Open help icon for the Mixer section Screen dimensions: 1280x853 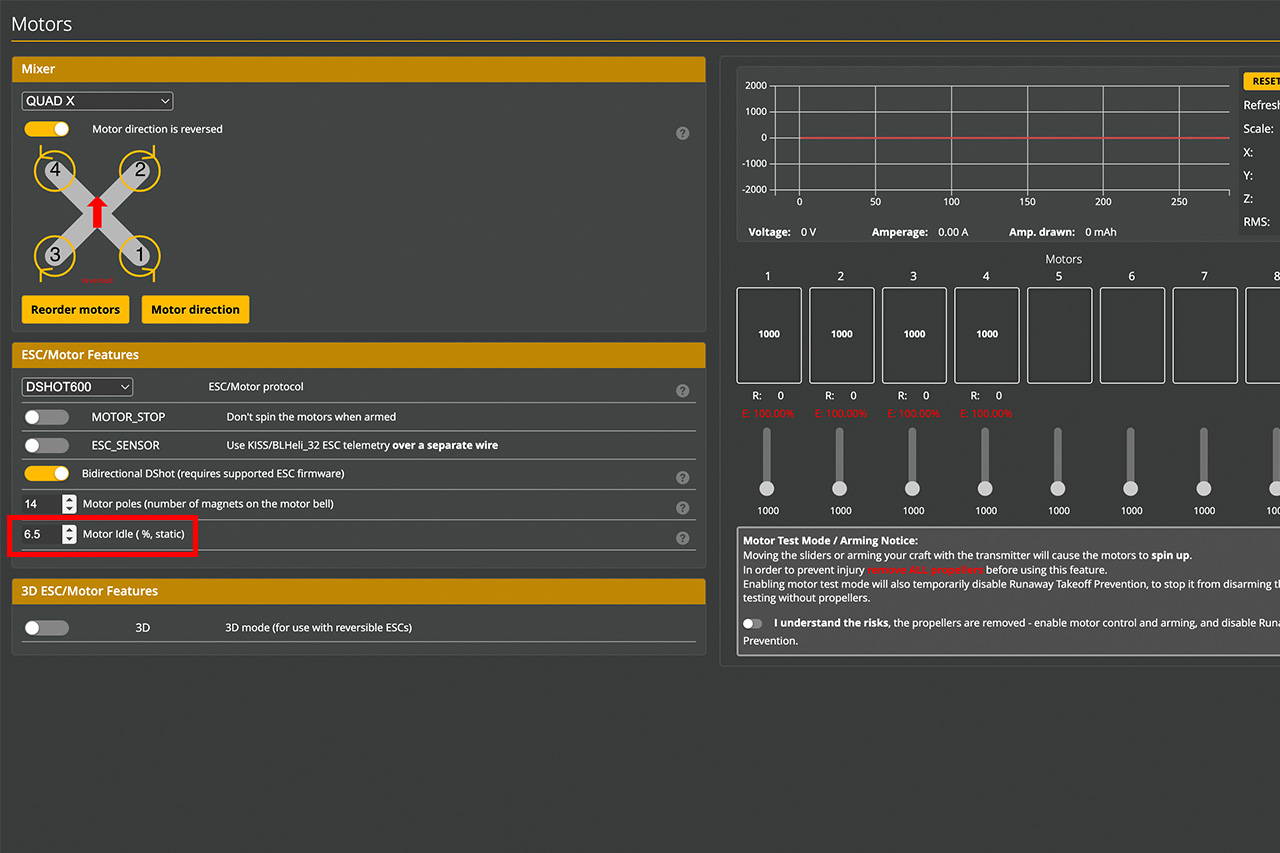pos(683,133)
